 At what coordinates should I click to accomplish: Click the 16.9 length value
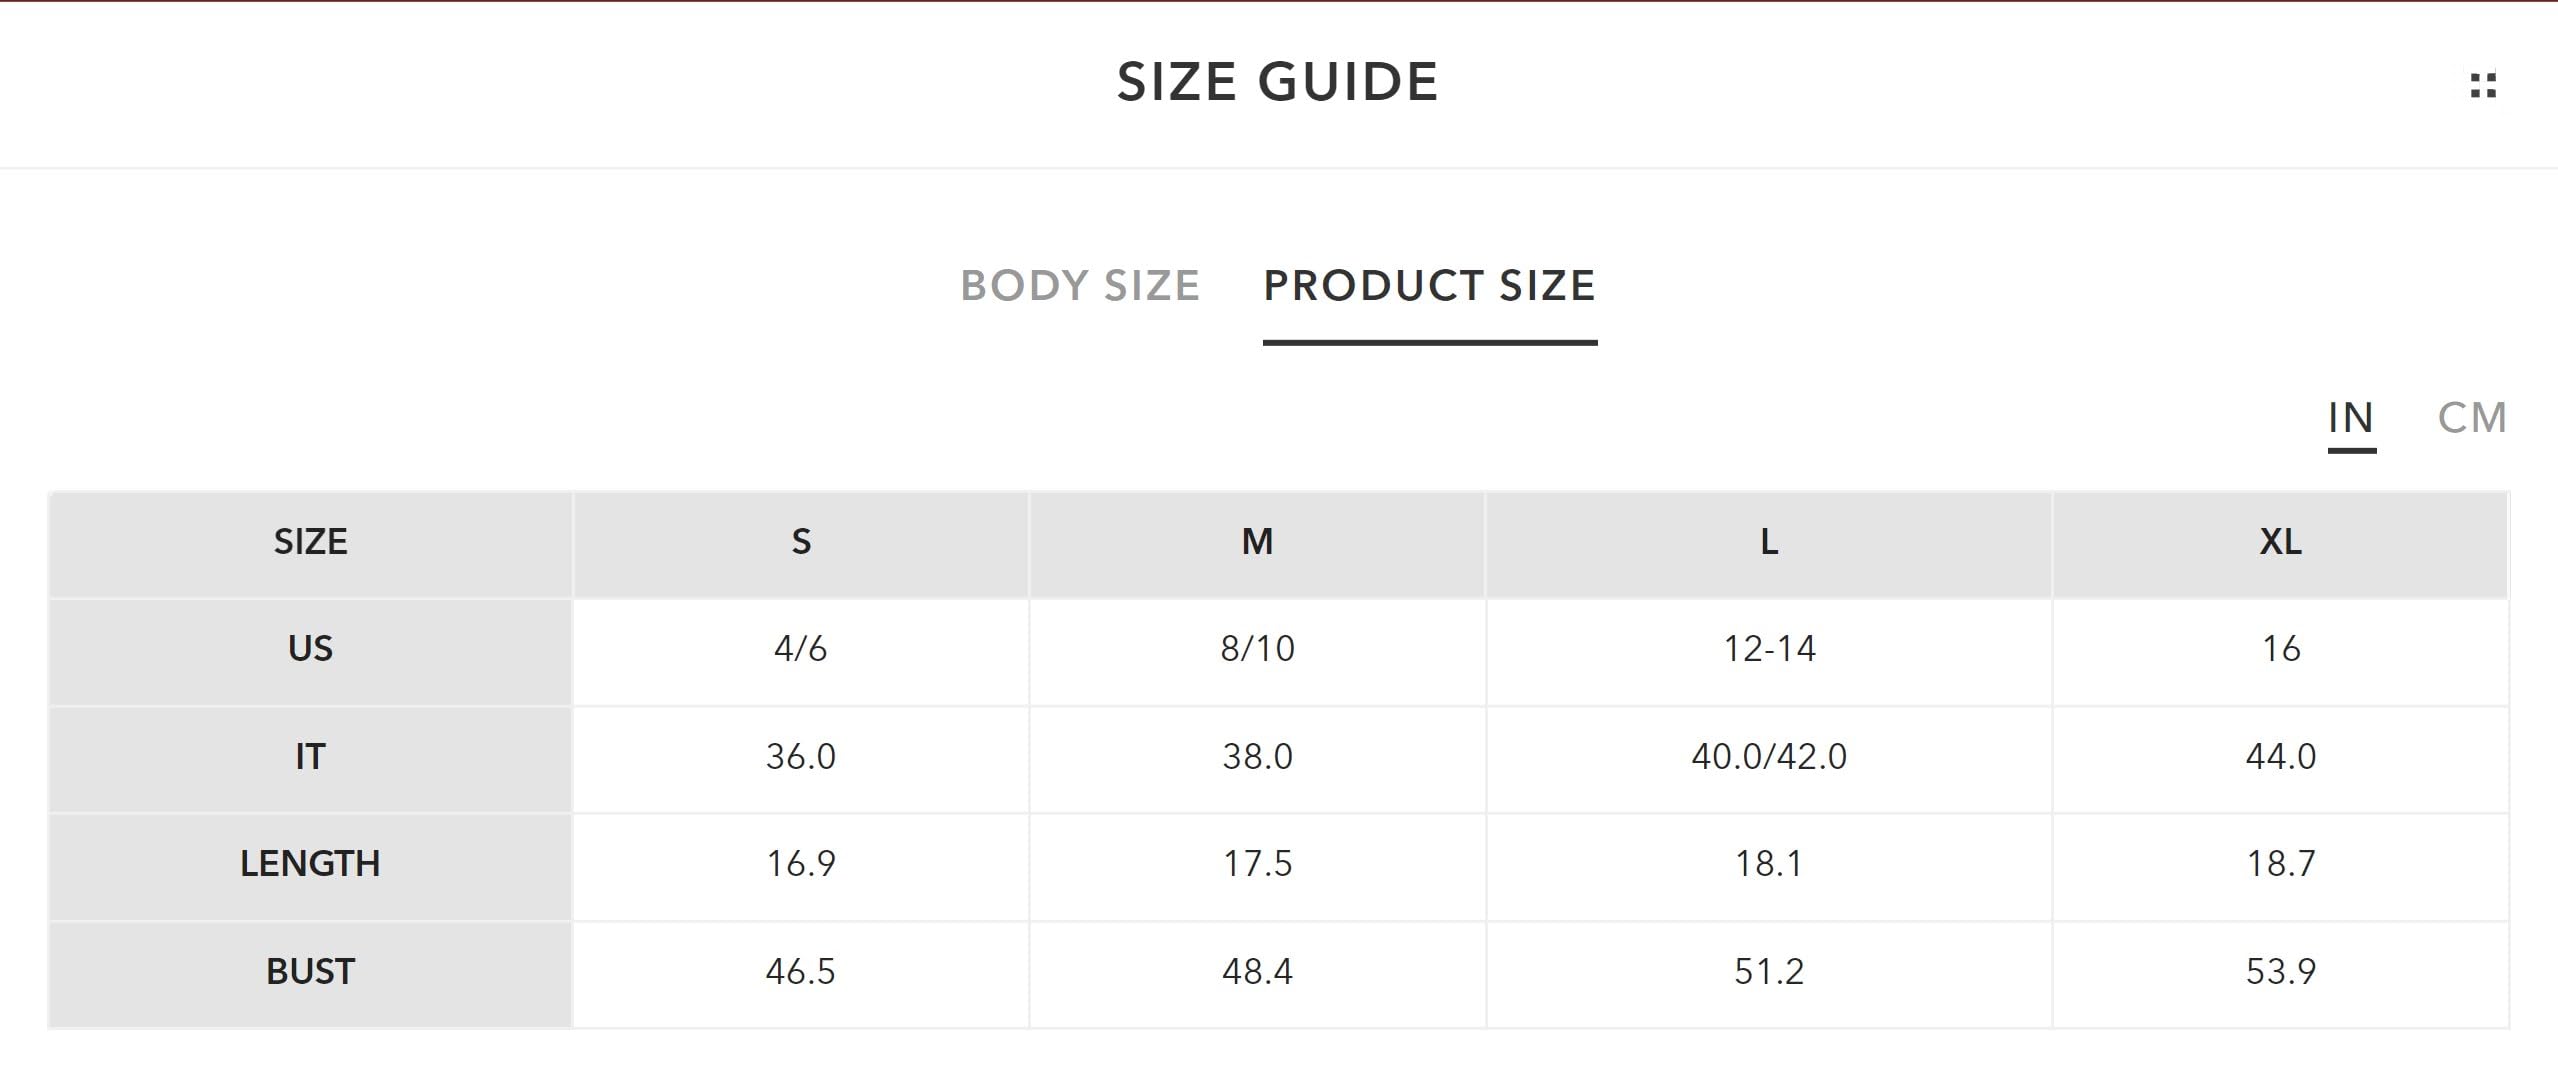pos(801,864)
